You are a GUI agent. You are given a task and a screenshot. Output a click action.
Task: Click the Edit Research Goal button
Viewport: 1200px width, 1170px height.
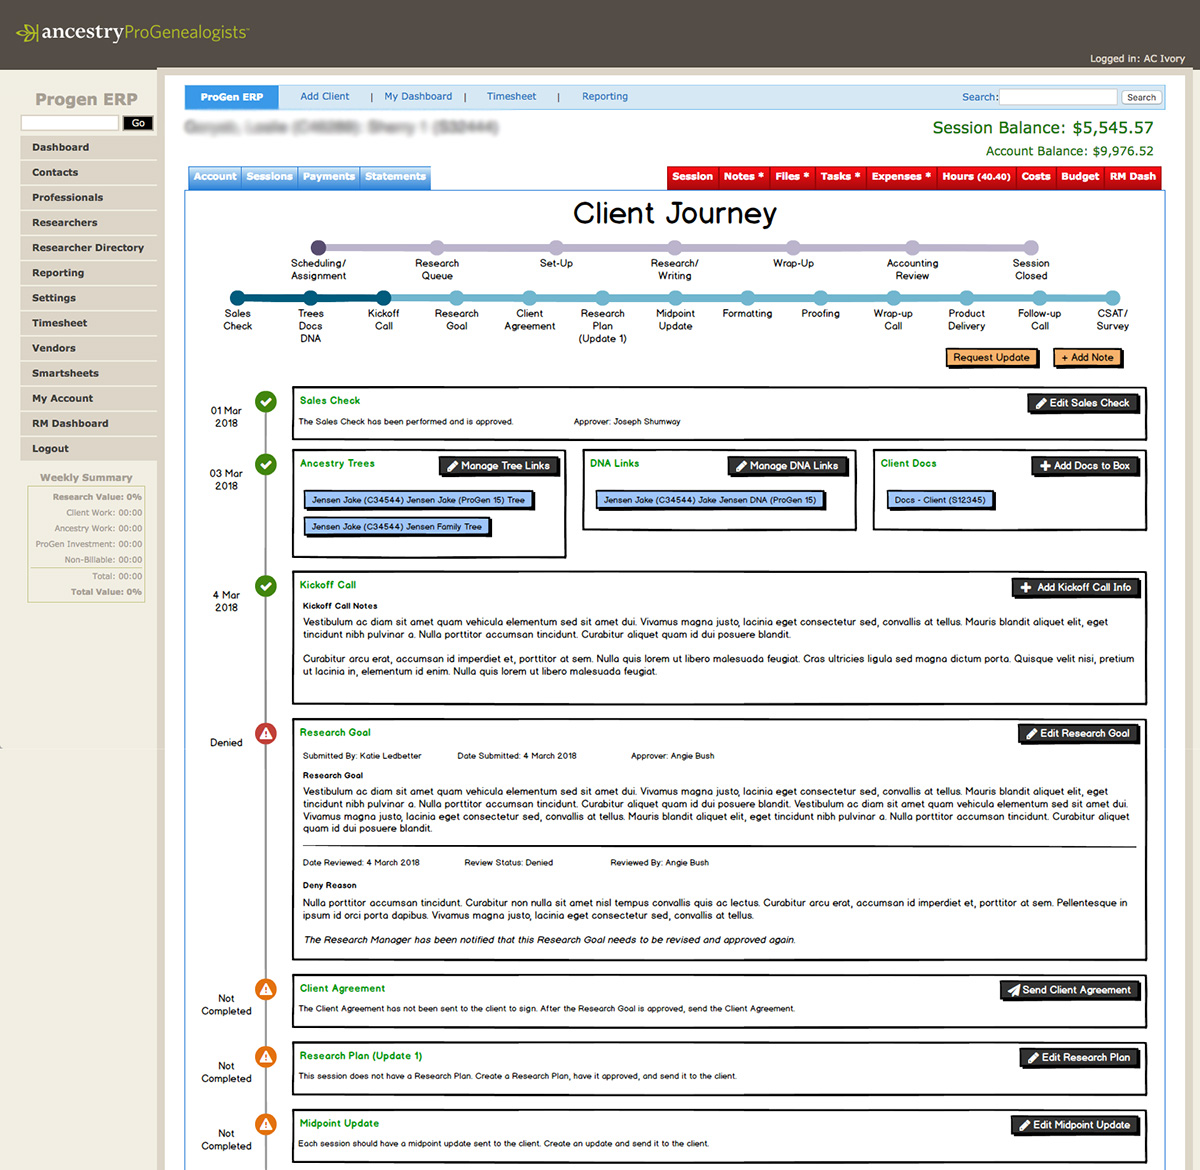point(1077,734)
